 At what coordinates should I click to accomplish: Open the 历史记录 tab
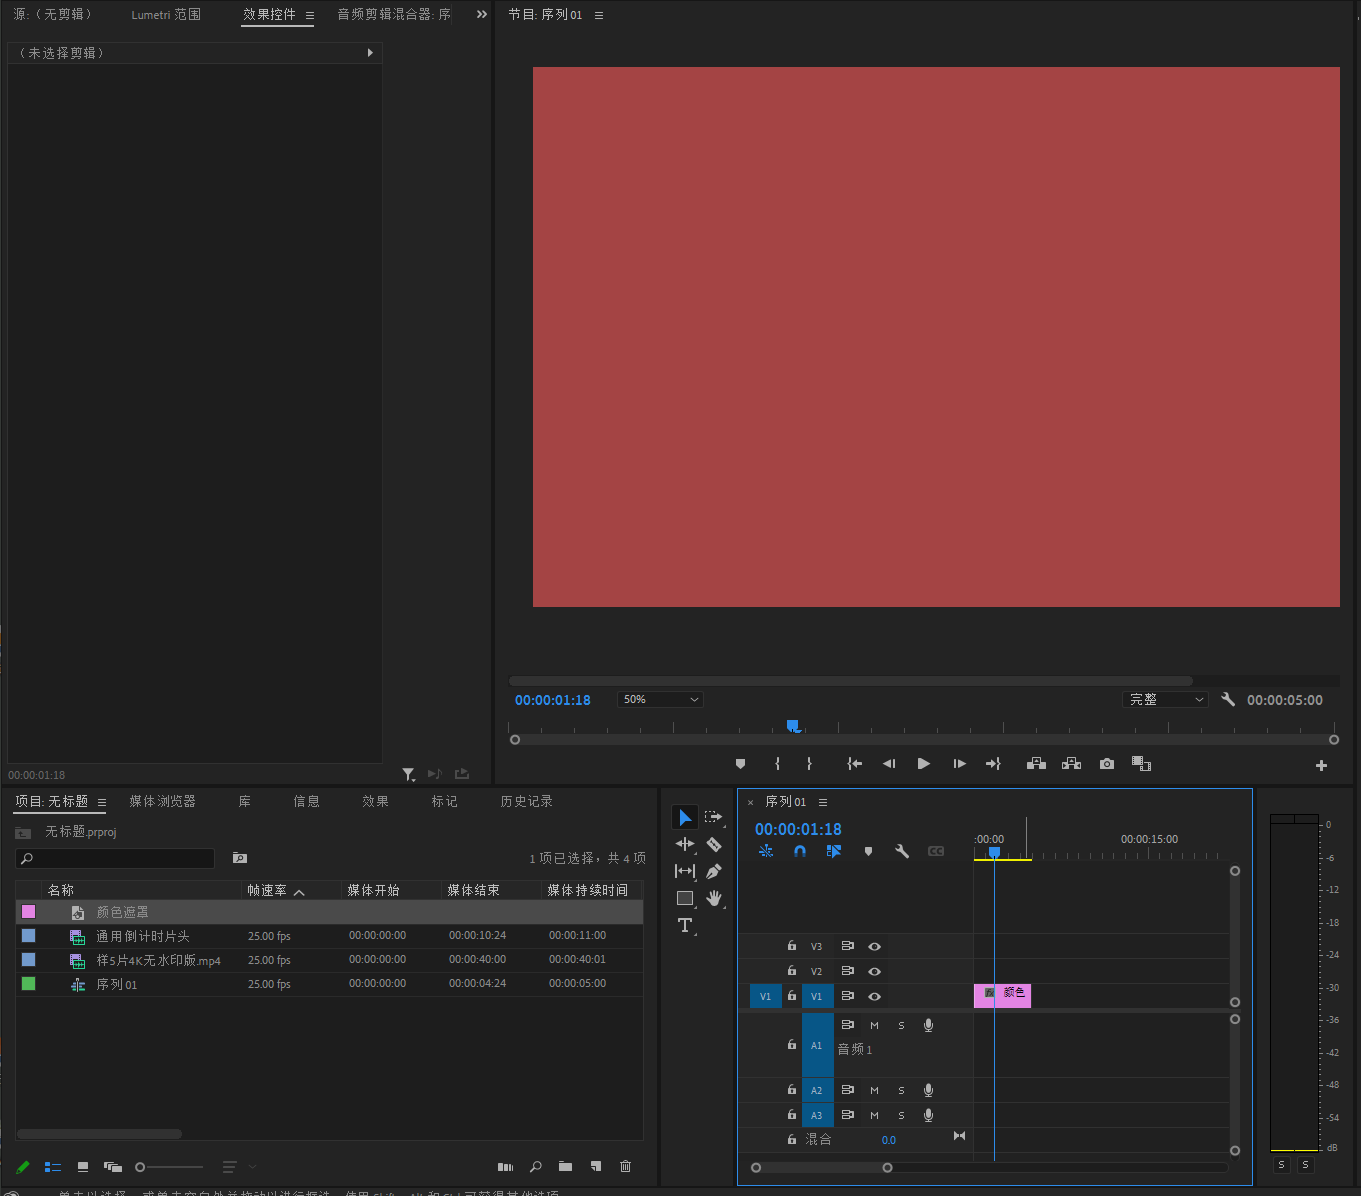coord(526,802)
